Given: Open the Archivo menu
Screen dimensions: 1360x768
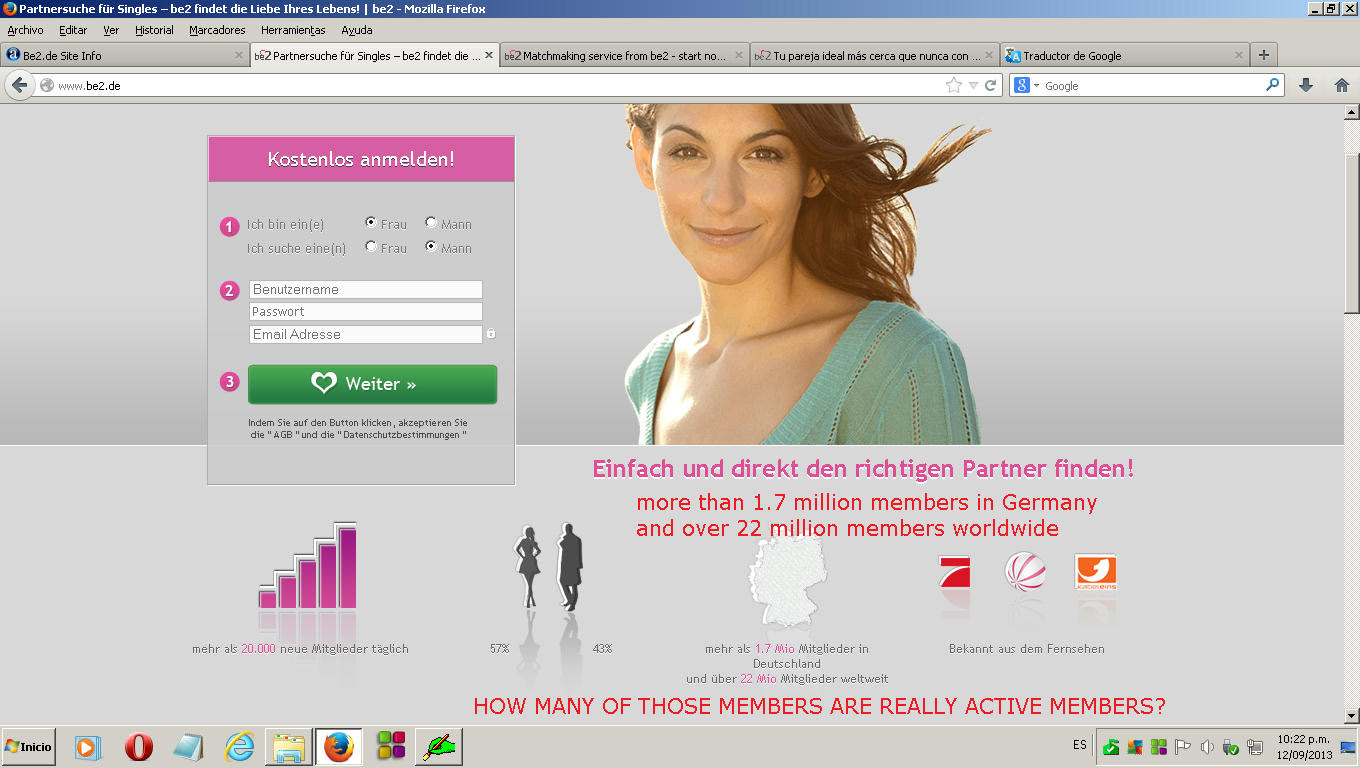Looking at the screenshot, I should pyautogui.click(x=25, y=30).
